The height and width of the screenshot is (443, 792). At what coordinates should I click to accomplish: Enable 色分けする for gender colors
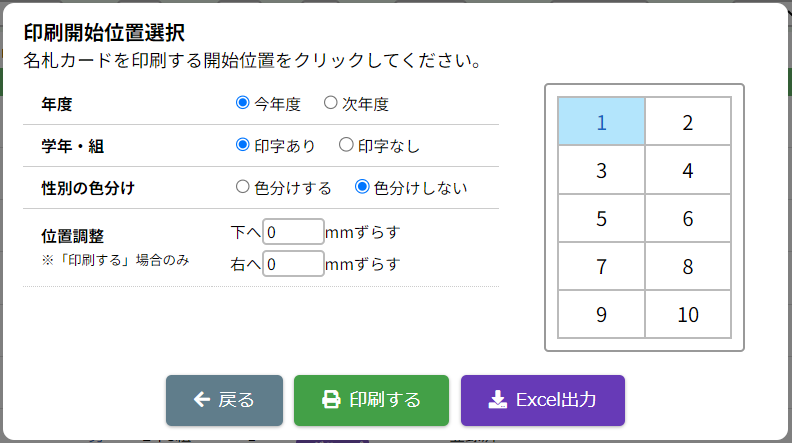click(x=242, y=187)
